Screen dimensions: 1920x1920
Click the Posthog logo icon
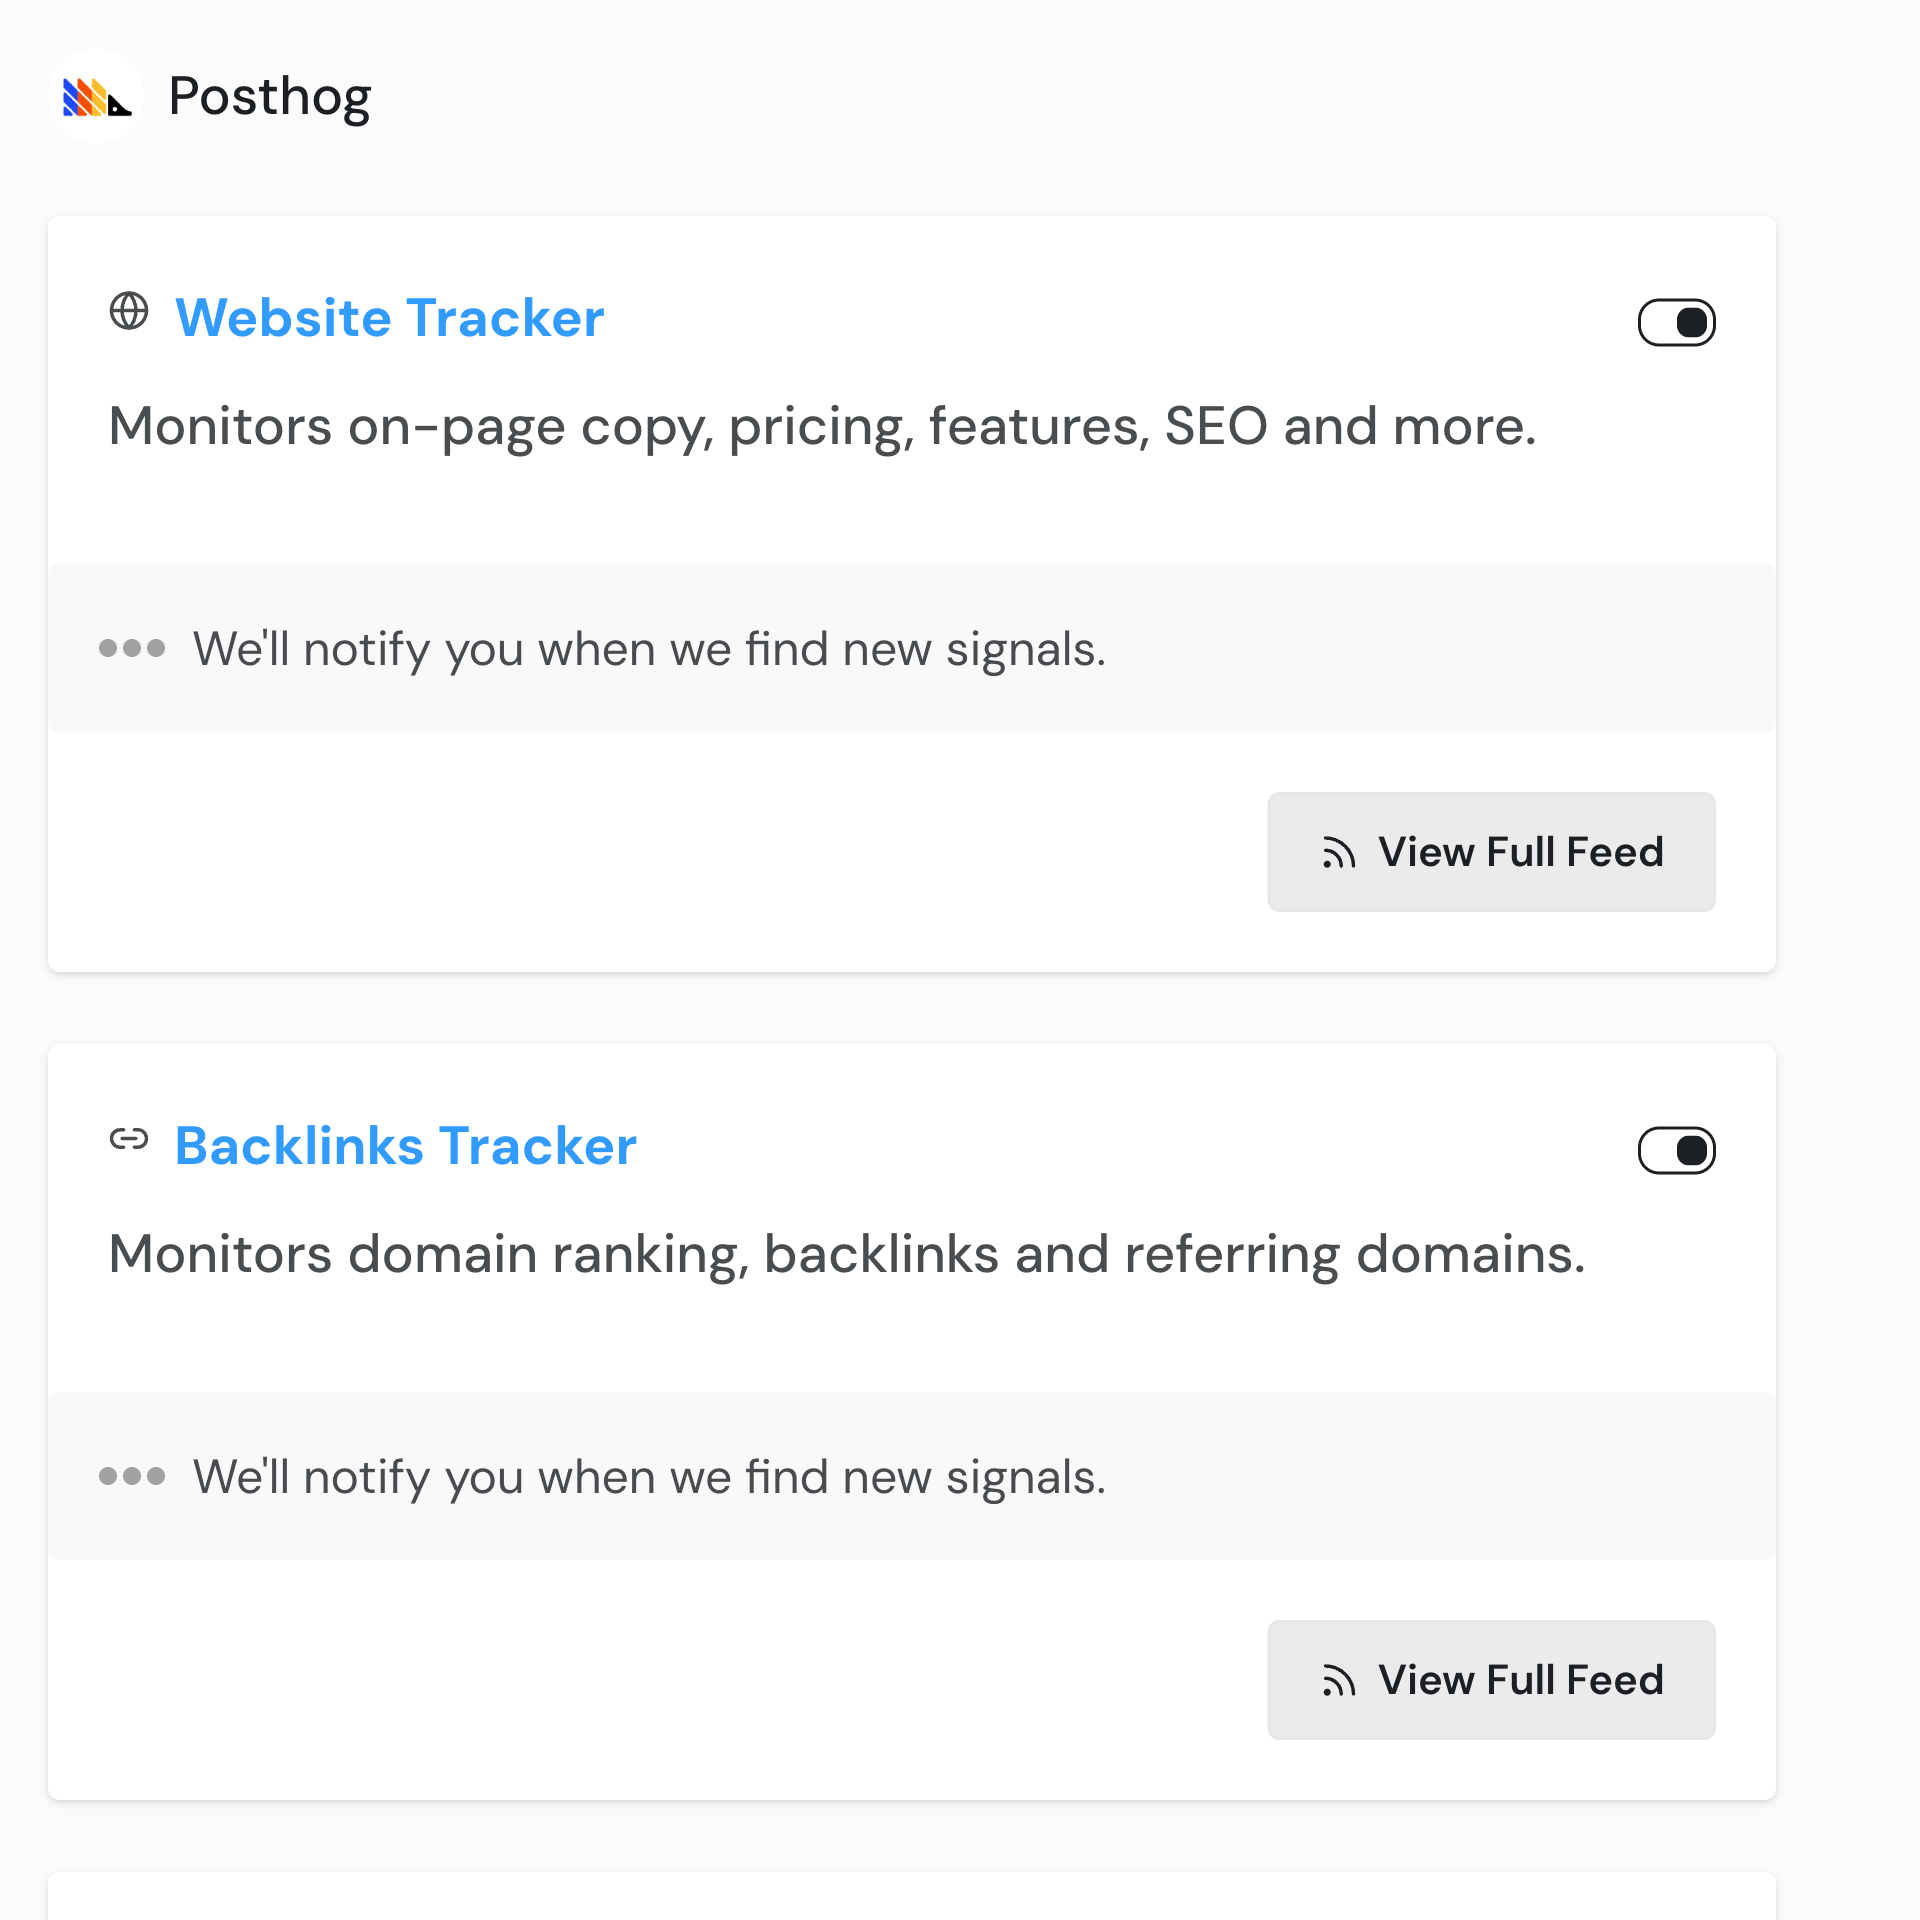coord(96,97)
